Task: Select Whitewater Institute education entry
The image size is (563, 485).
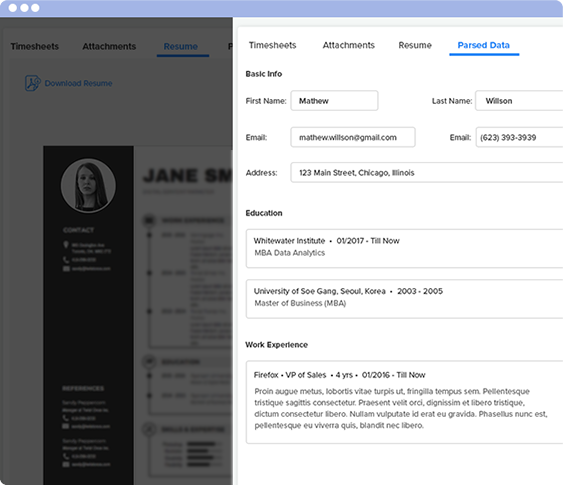Action: click(404, 248)
